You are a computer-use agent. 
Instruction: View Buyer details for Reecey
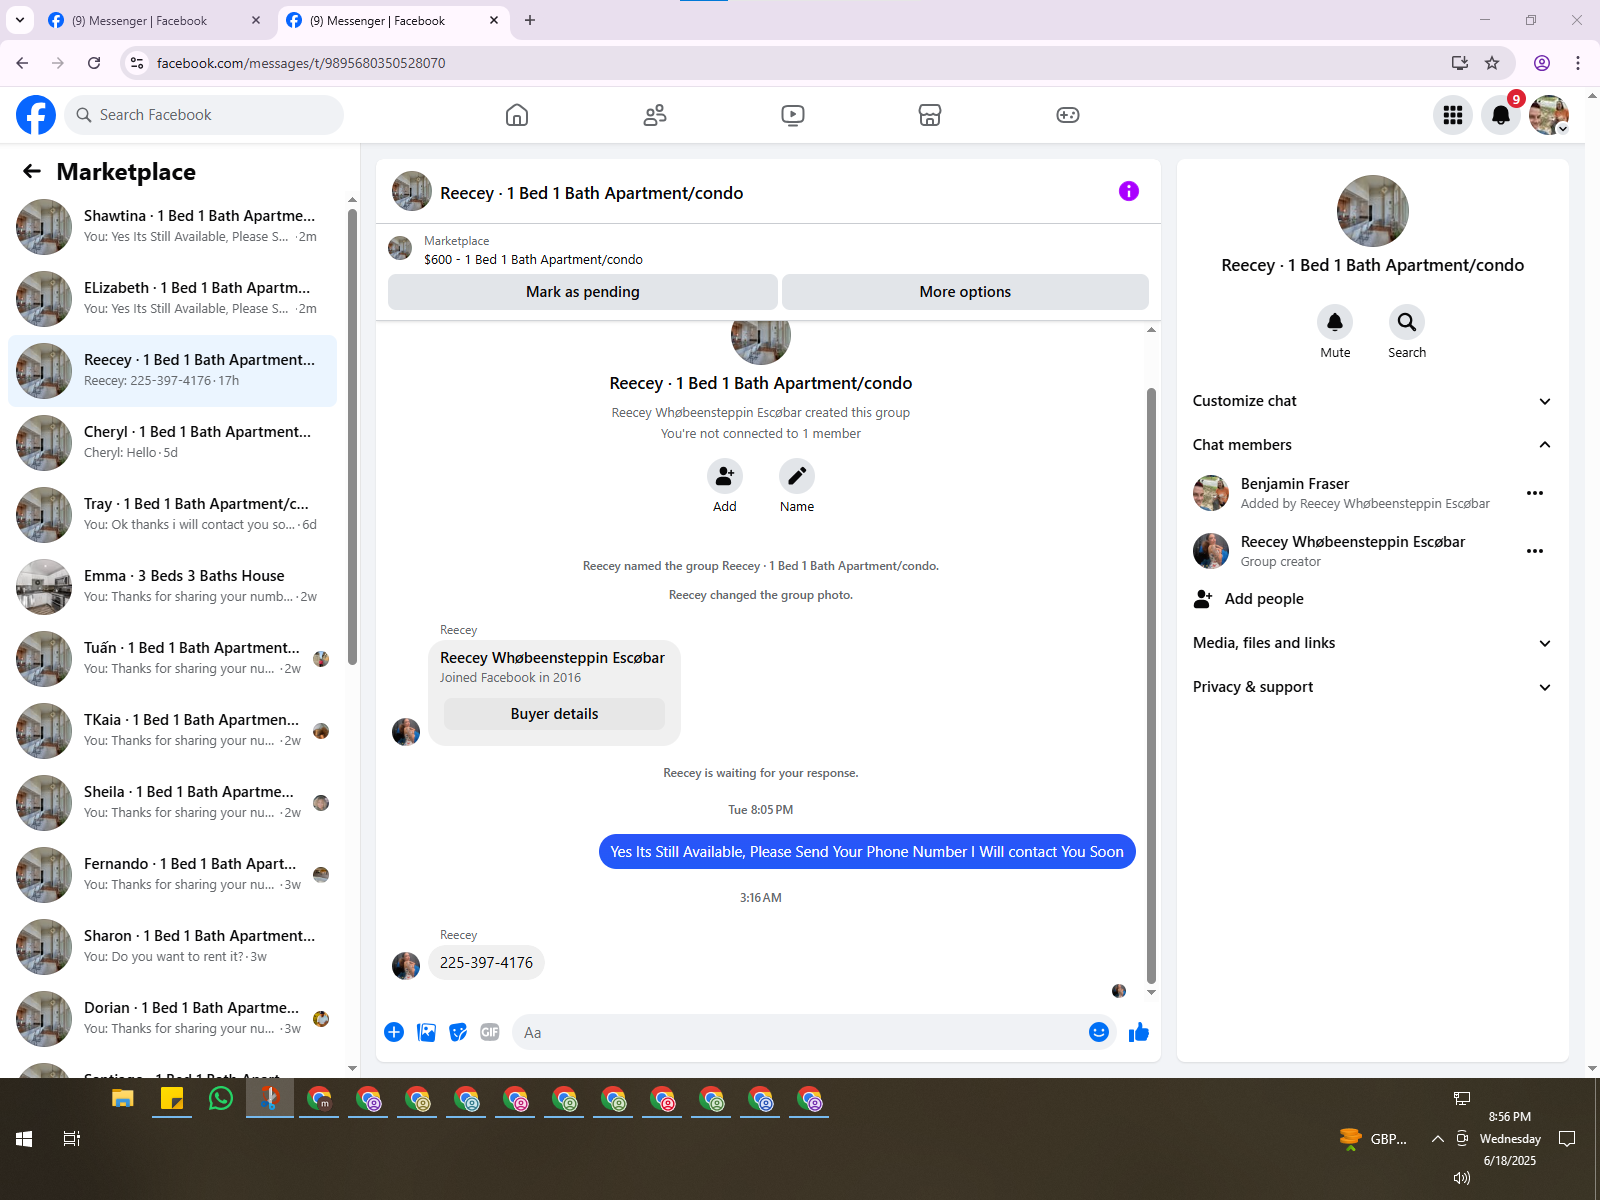point(554,714)
